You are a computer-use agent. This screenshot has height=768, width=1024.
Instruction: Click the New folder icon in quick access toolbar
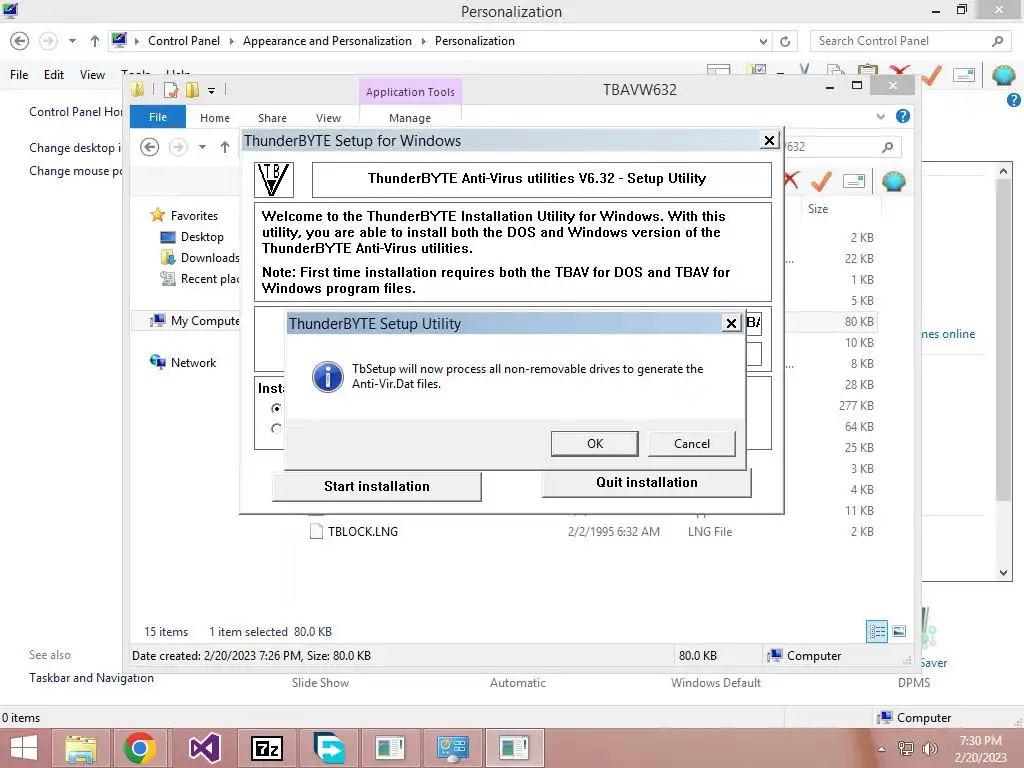pyautogui.click(x=192, y=90)
